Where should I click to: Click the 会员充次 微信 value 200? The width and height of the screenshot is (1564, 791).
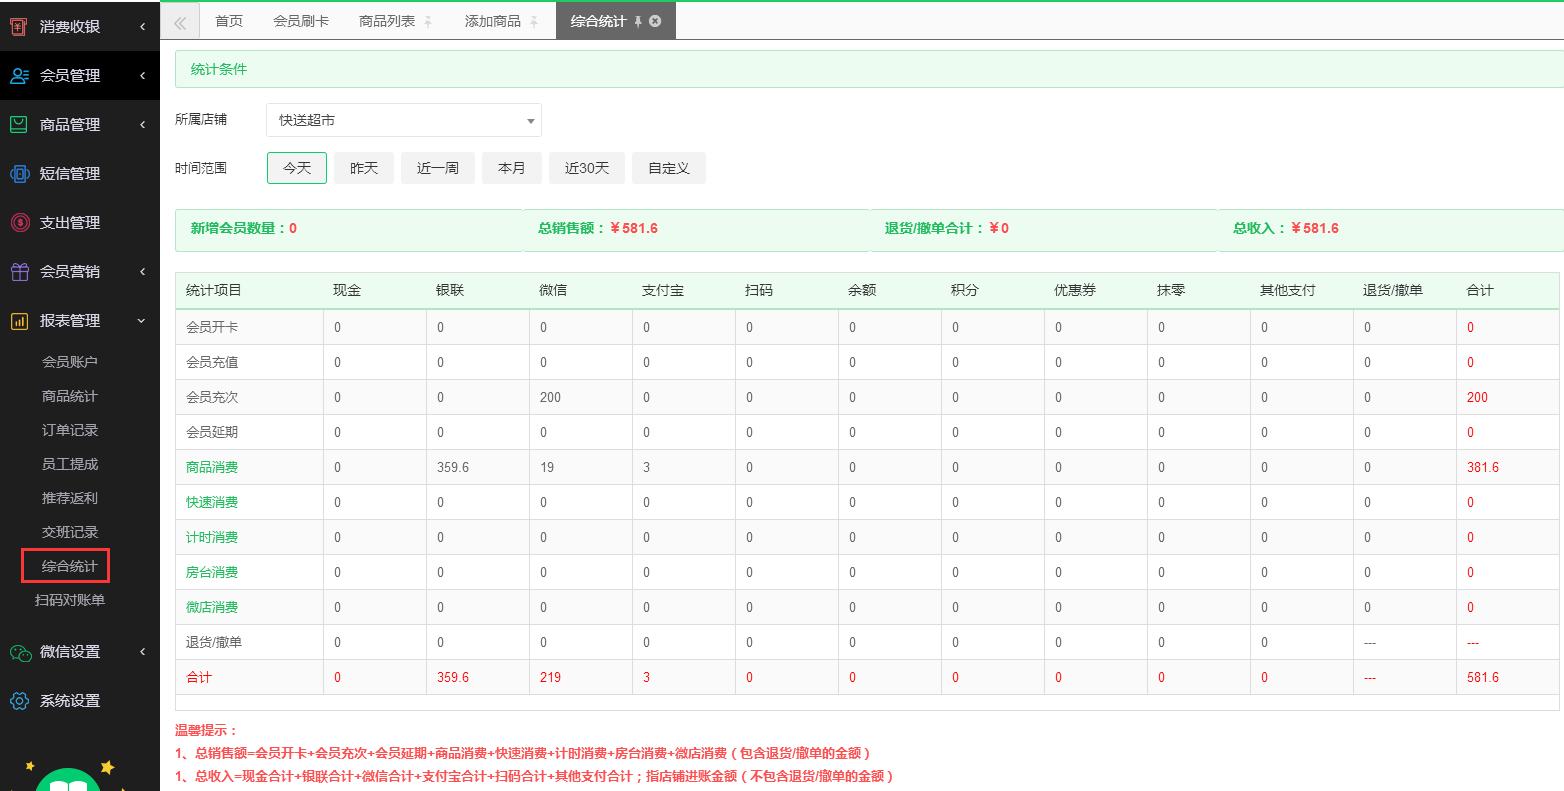pos(550,397)
